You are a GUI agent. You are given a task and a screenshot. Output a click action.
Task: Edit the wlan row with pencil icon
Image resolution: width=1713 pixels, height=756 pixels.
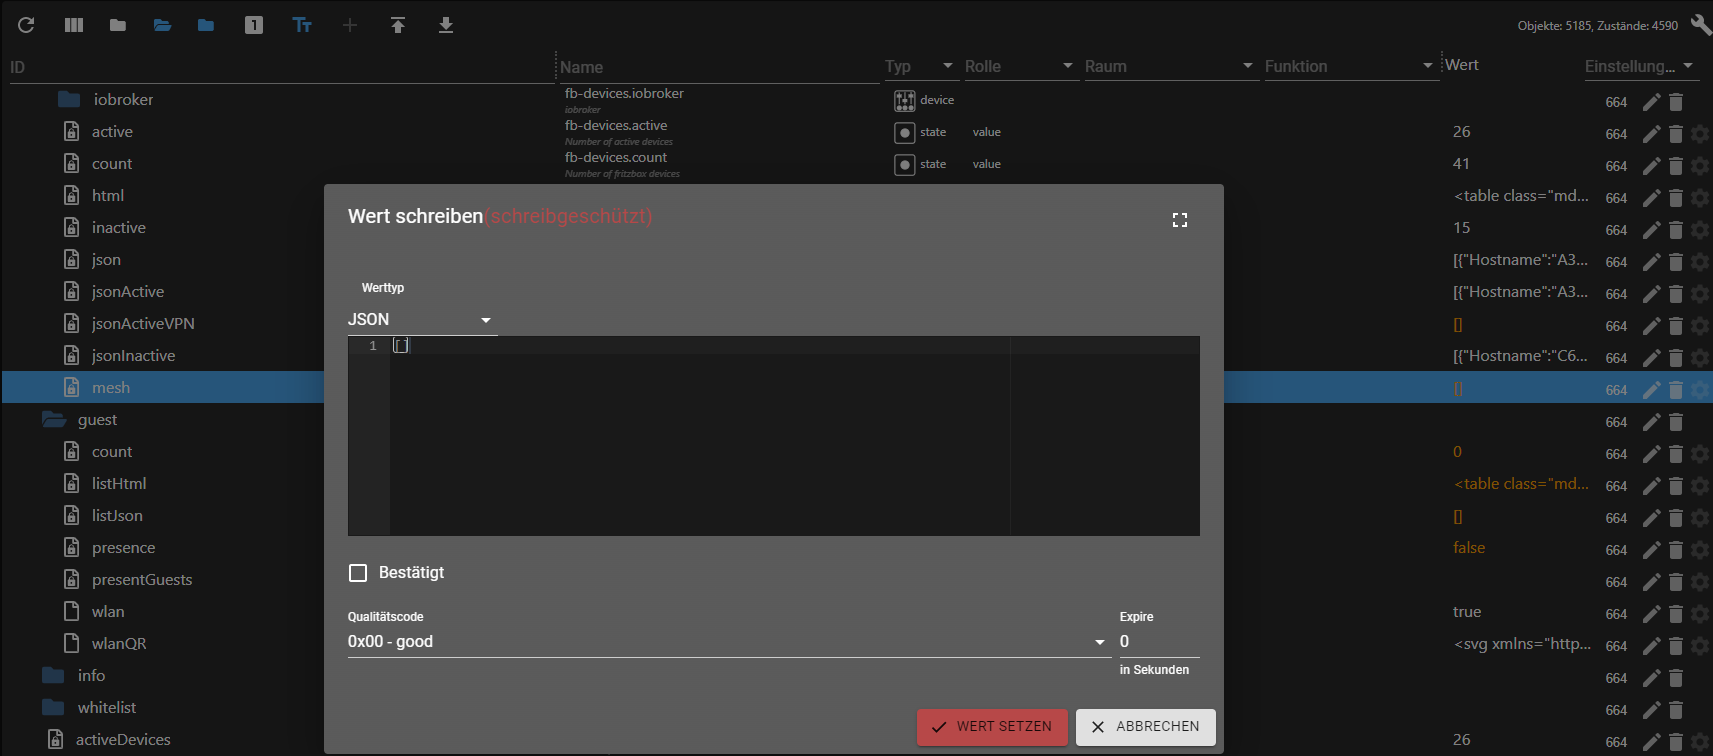coord(1652,614)
